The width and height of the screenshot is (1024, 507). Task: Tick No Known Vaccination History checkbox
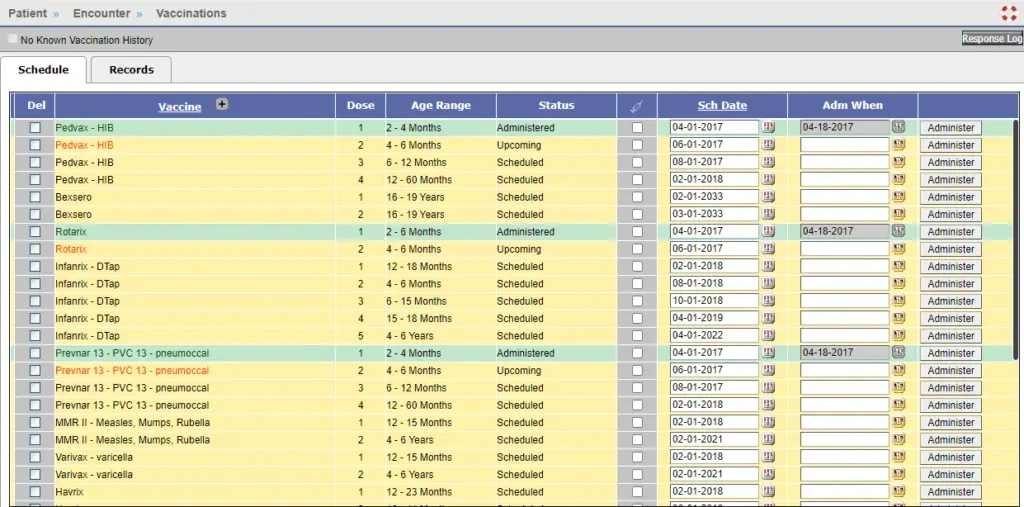(x=12, y=39)
